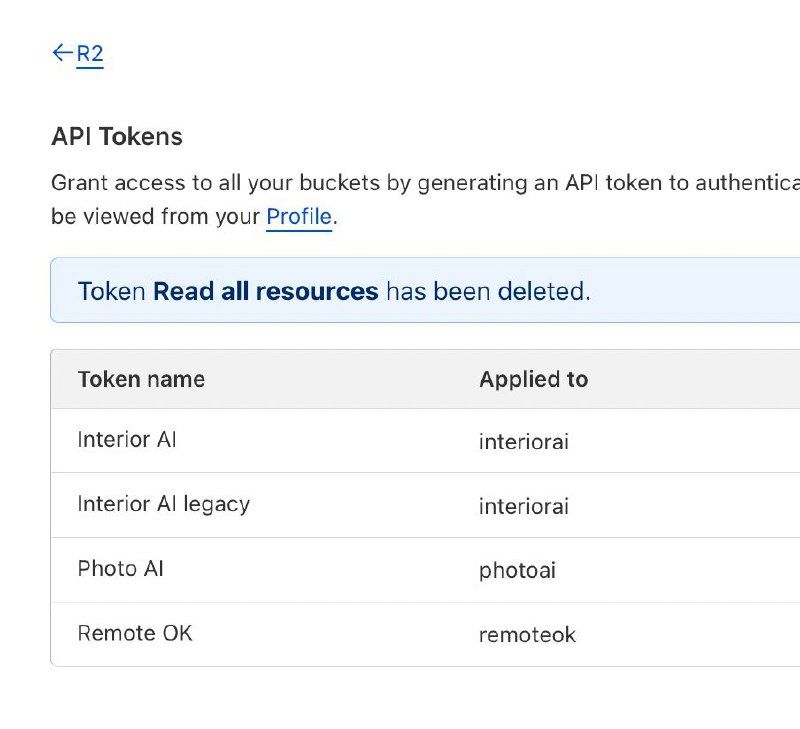Screen dimensions: 800x729
Task: Click the 'Applied to' column header
Action: click(x=533, y=380)
